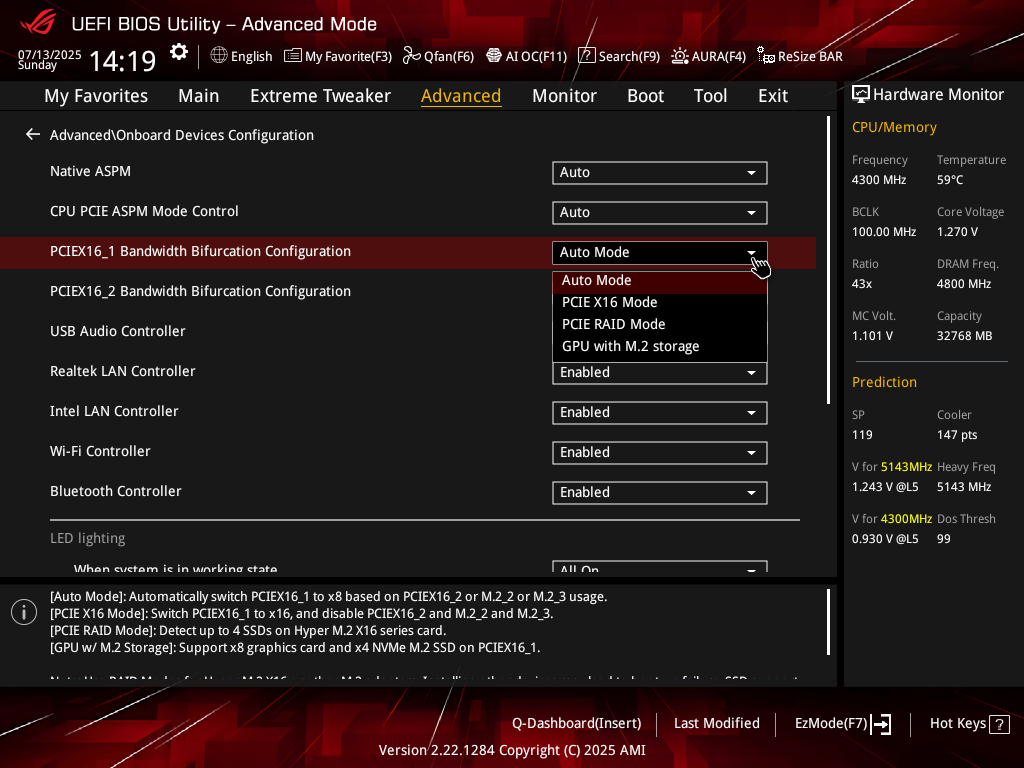Open CPU PCIE ASPM Mode Control dropdown
This screenshot has height=768, width=1024.
pyautogui.click(x=660, y=213)
